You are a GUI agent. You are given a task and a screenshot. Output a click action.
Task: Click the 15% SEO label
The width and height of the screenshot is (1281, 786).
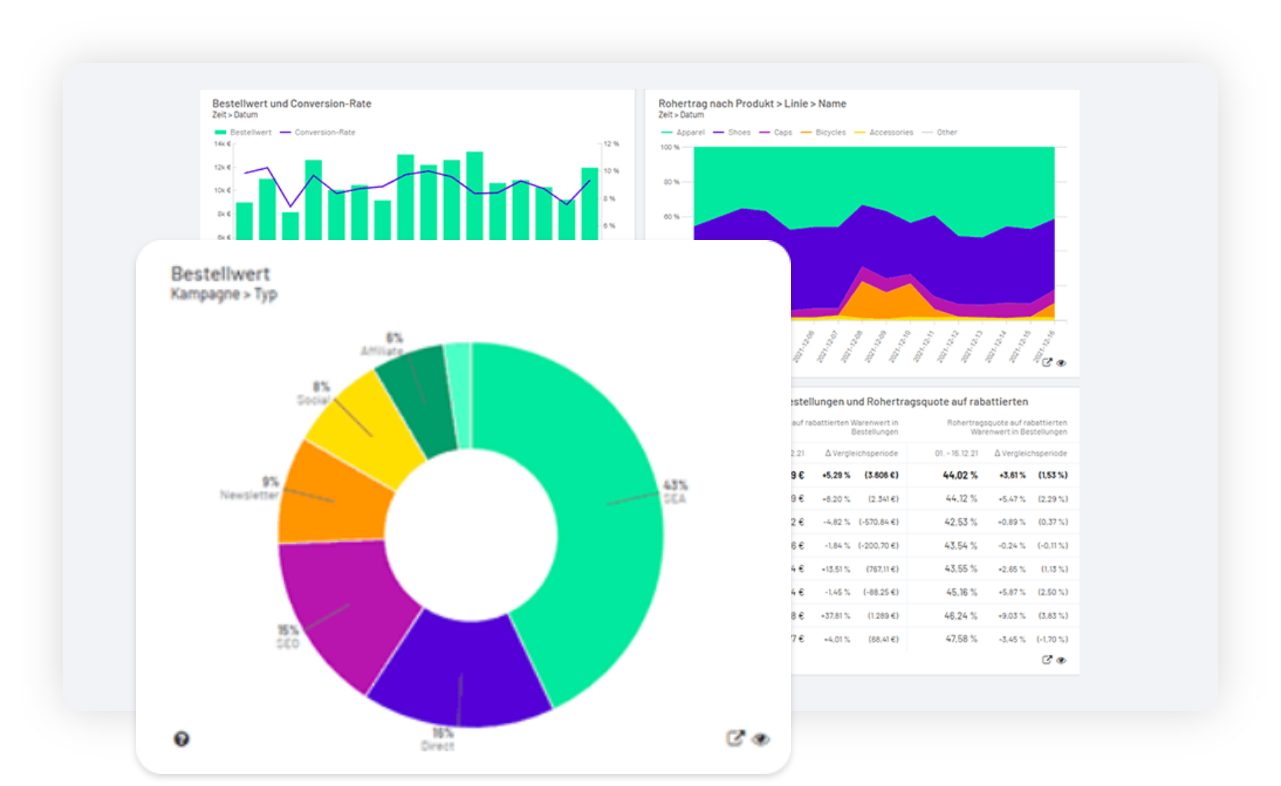coord(288,637)
